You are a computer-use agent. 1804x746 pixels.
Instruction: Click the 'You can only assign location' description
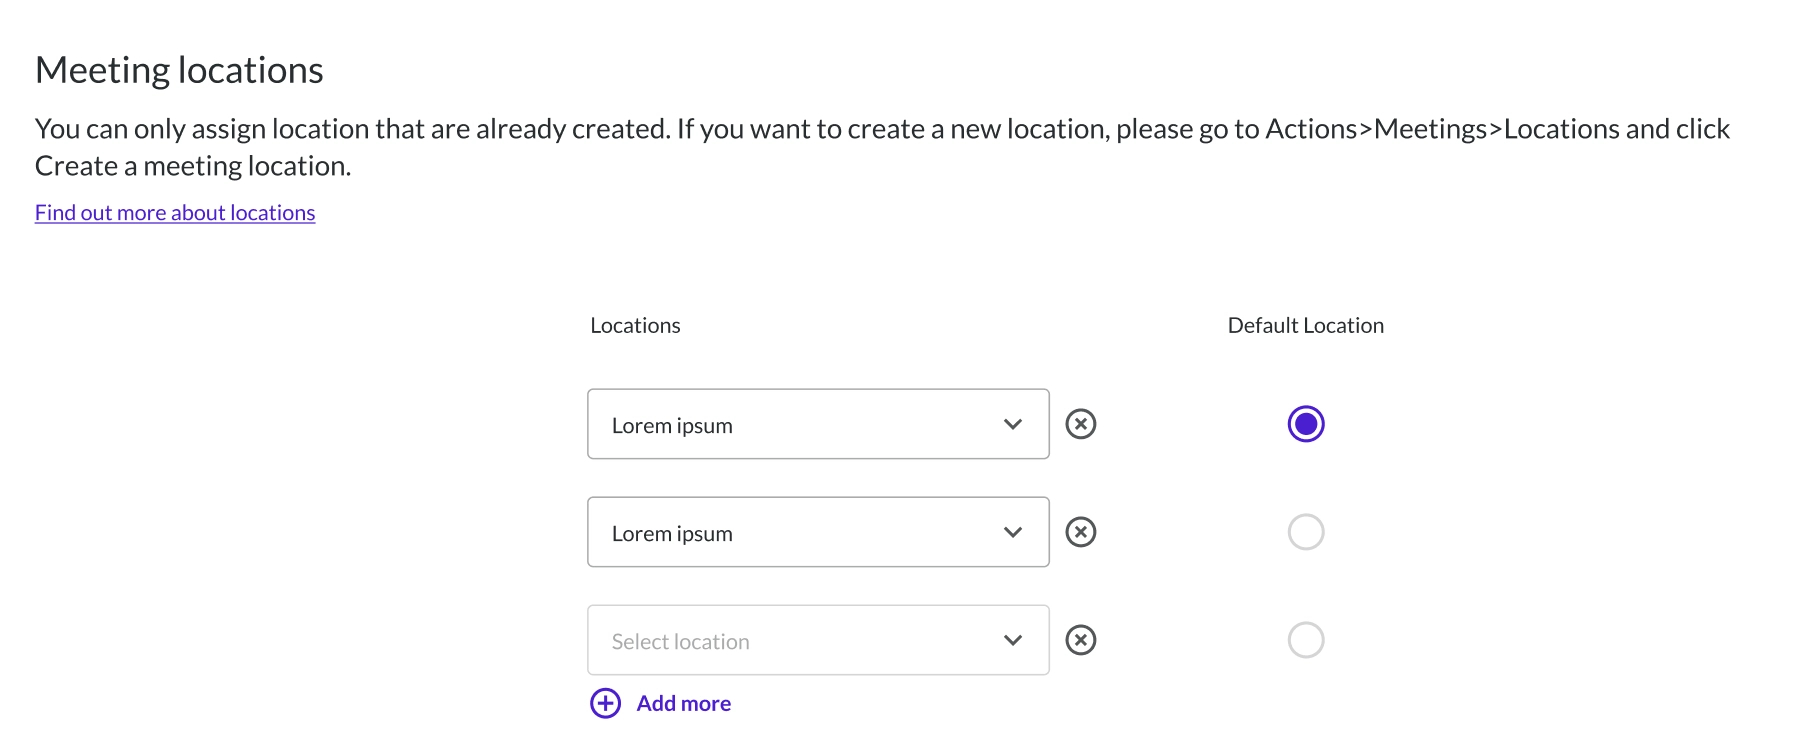(882, 147)
